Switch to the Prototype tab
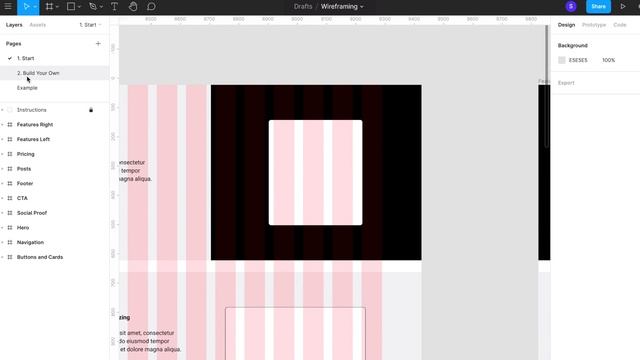 594,25
